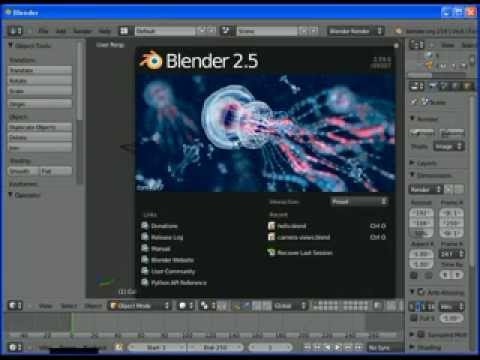
Task: Collapse the Operator panel
Action: point(11,195)
